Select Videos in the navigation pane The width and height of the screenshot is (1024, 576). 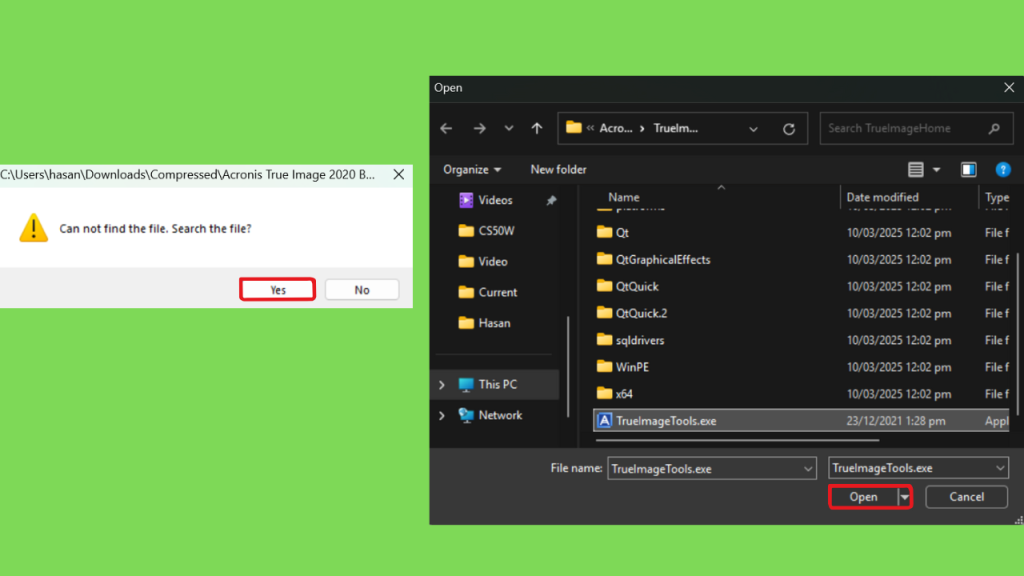pos(495,200)
